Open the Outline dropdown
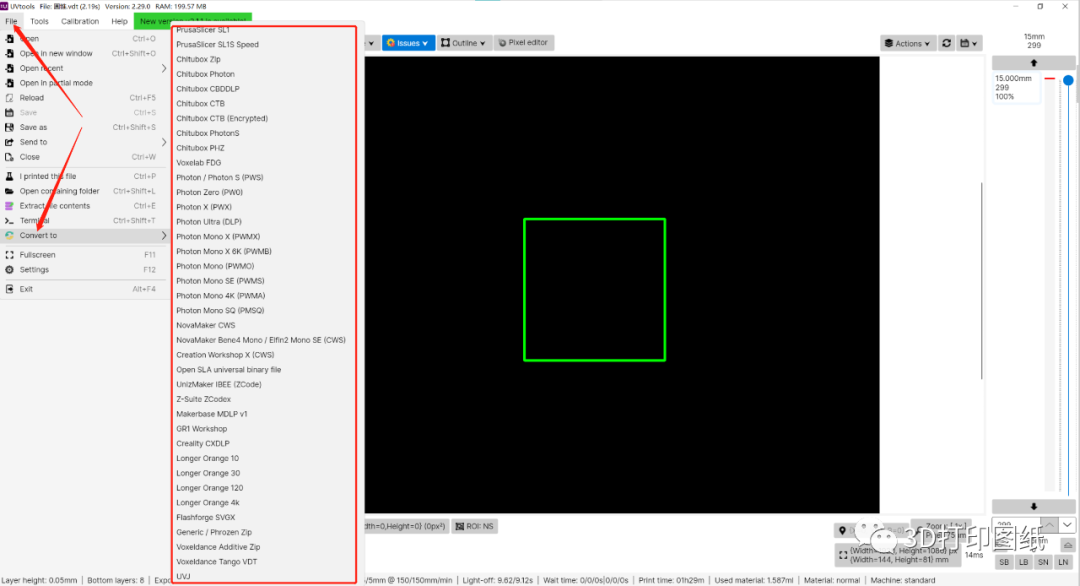This screenshot has height=586, width=1080. point(464,43)
